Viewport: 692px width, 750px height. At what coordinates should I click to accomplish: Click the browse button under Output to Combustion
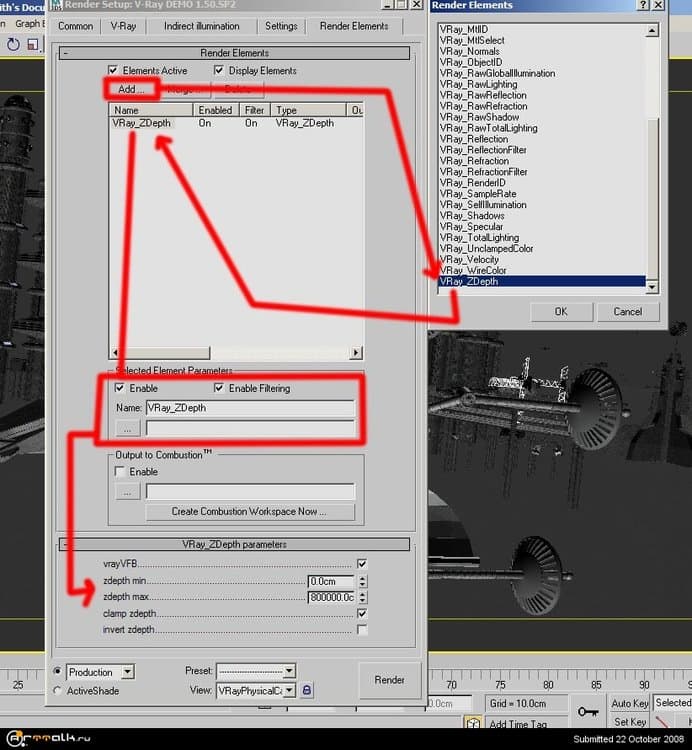point(127,492)
